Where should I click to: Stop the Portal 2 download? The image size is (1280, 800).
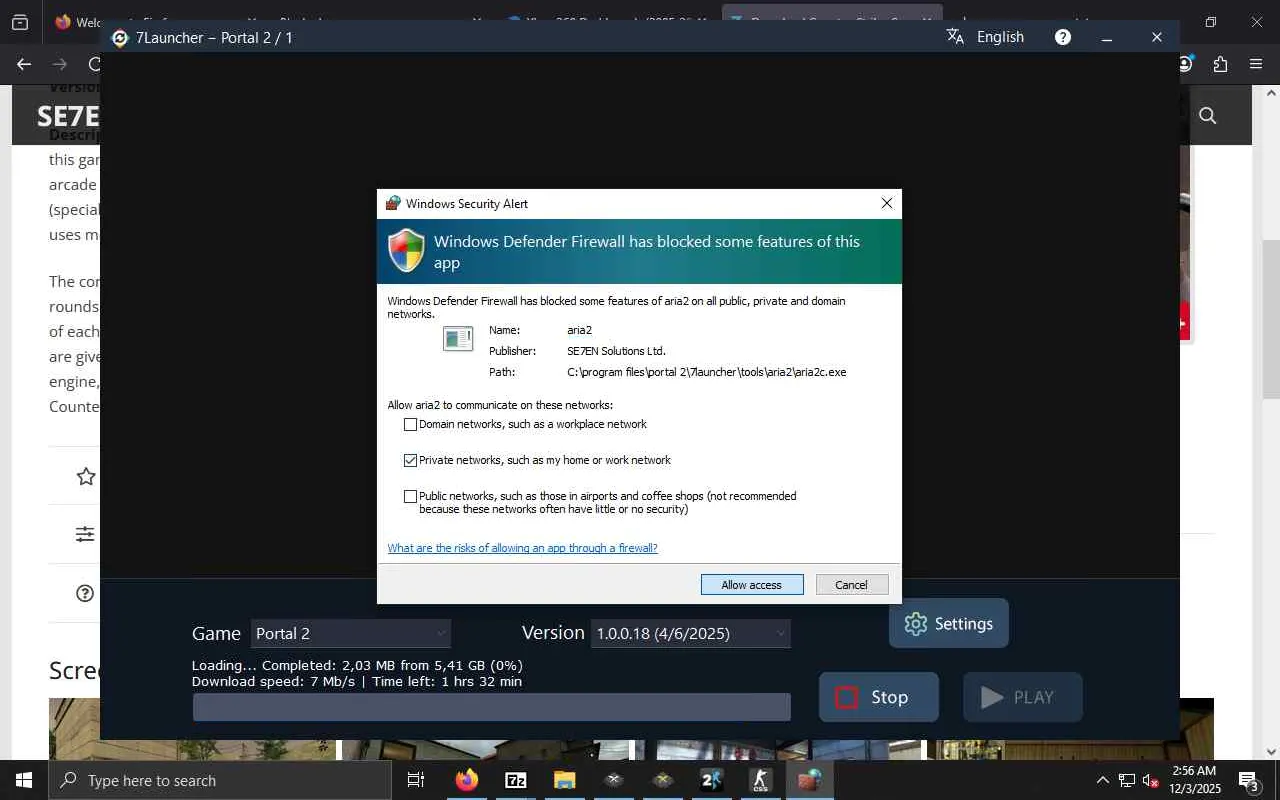click(879, 697)
